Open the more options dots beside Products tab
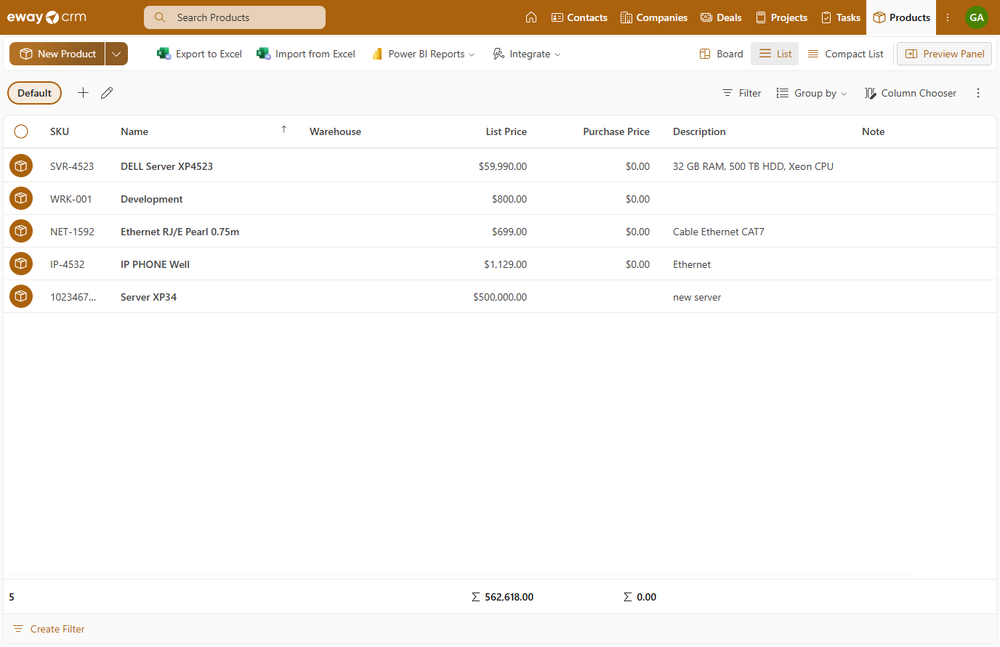This screenshot has height=647, width=1000. (948, 17)
